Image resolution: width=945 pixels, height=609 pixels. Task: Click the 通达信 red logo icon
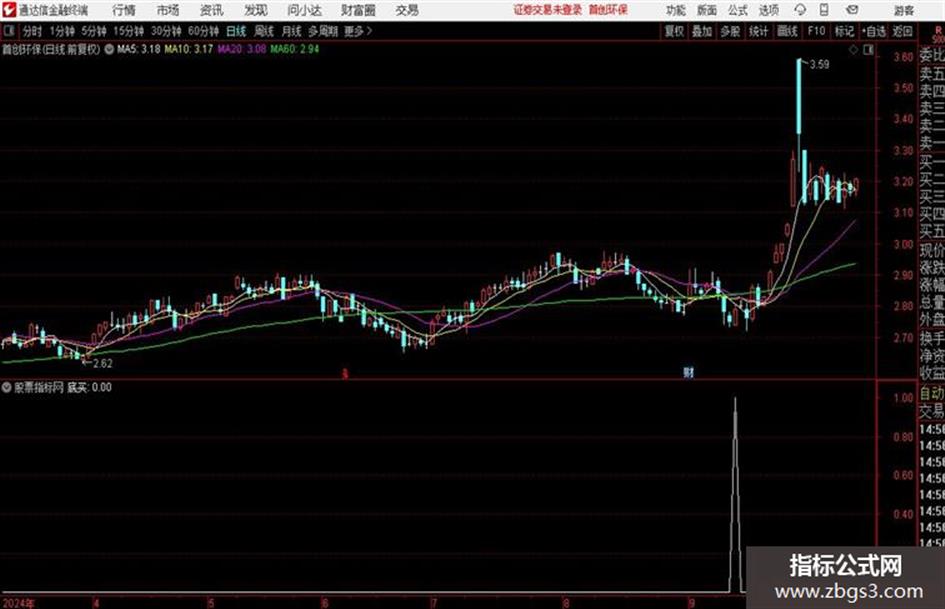point(9,10)
